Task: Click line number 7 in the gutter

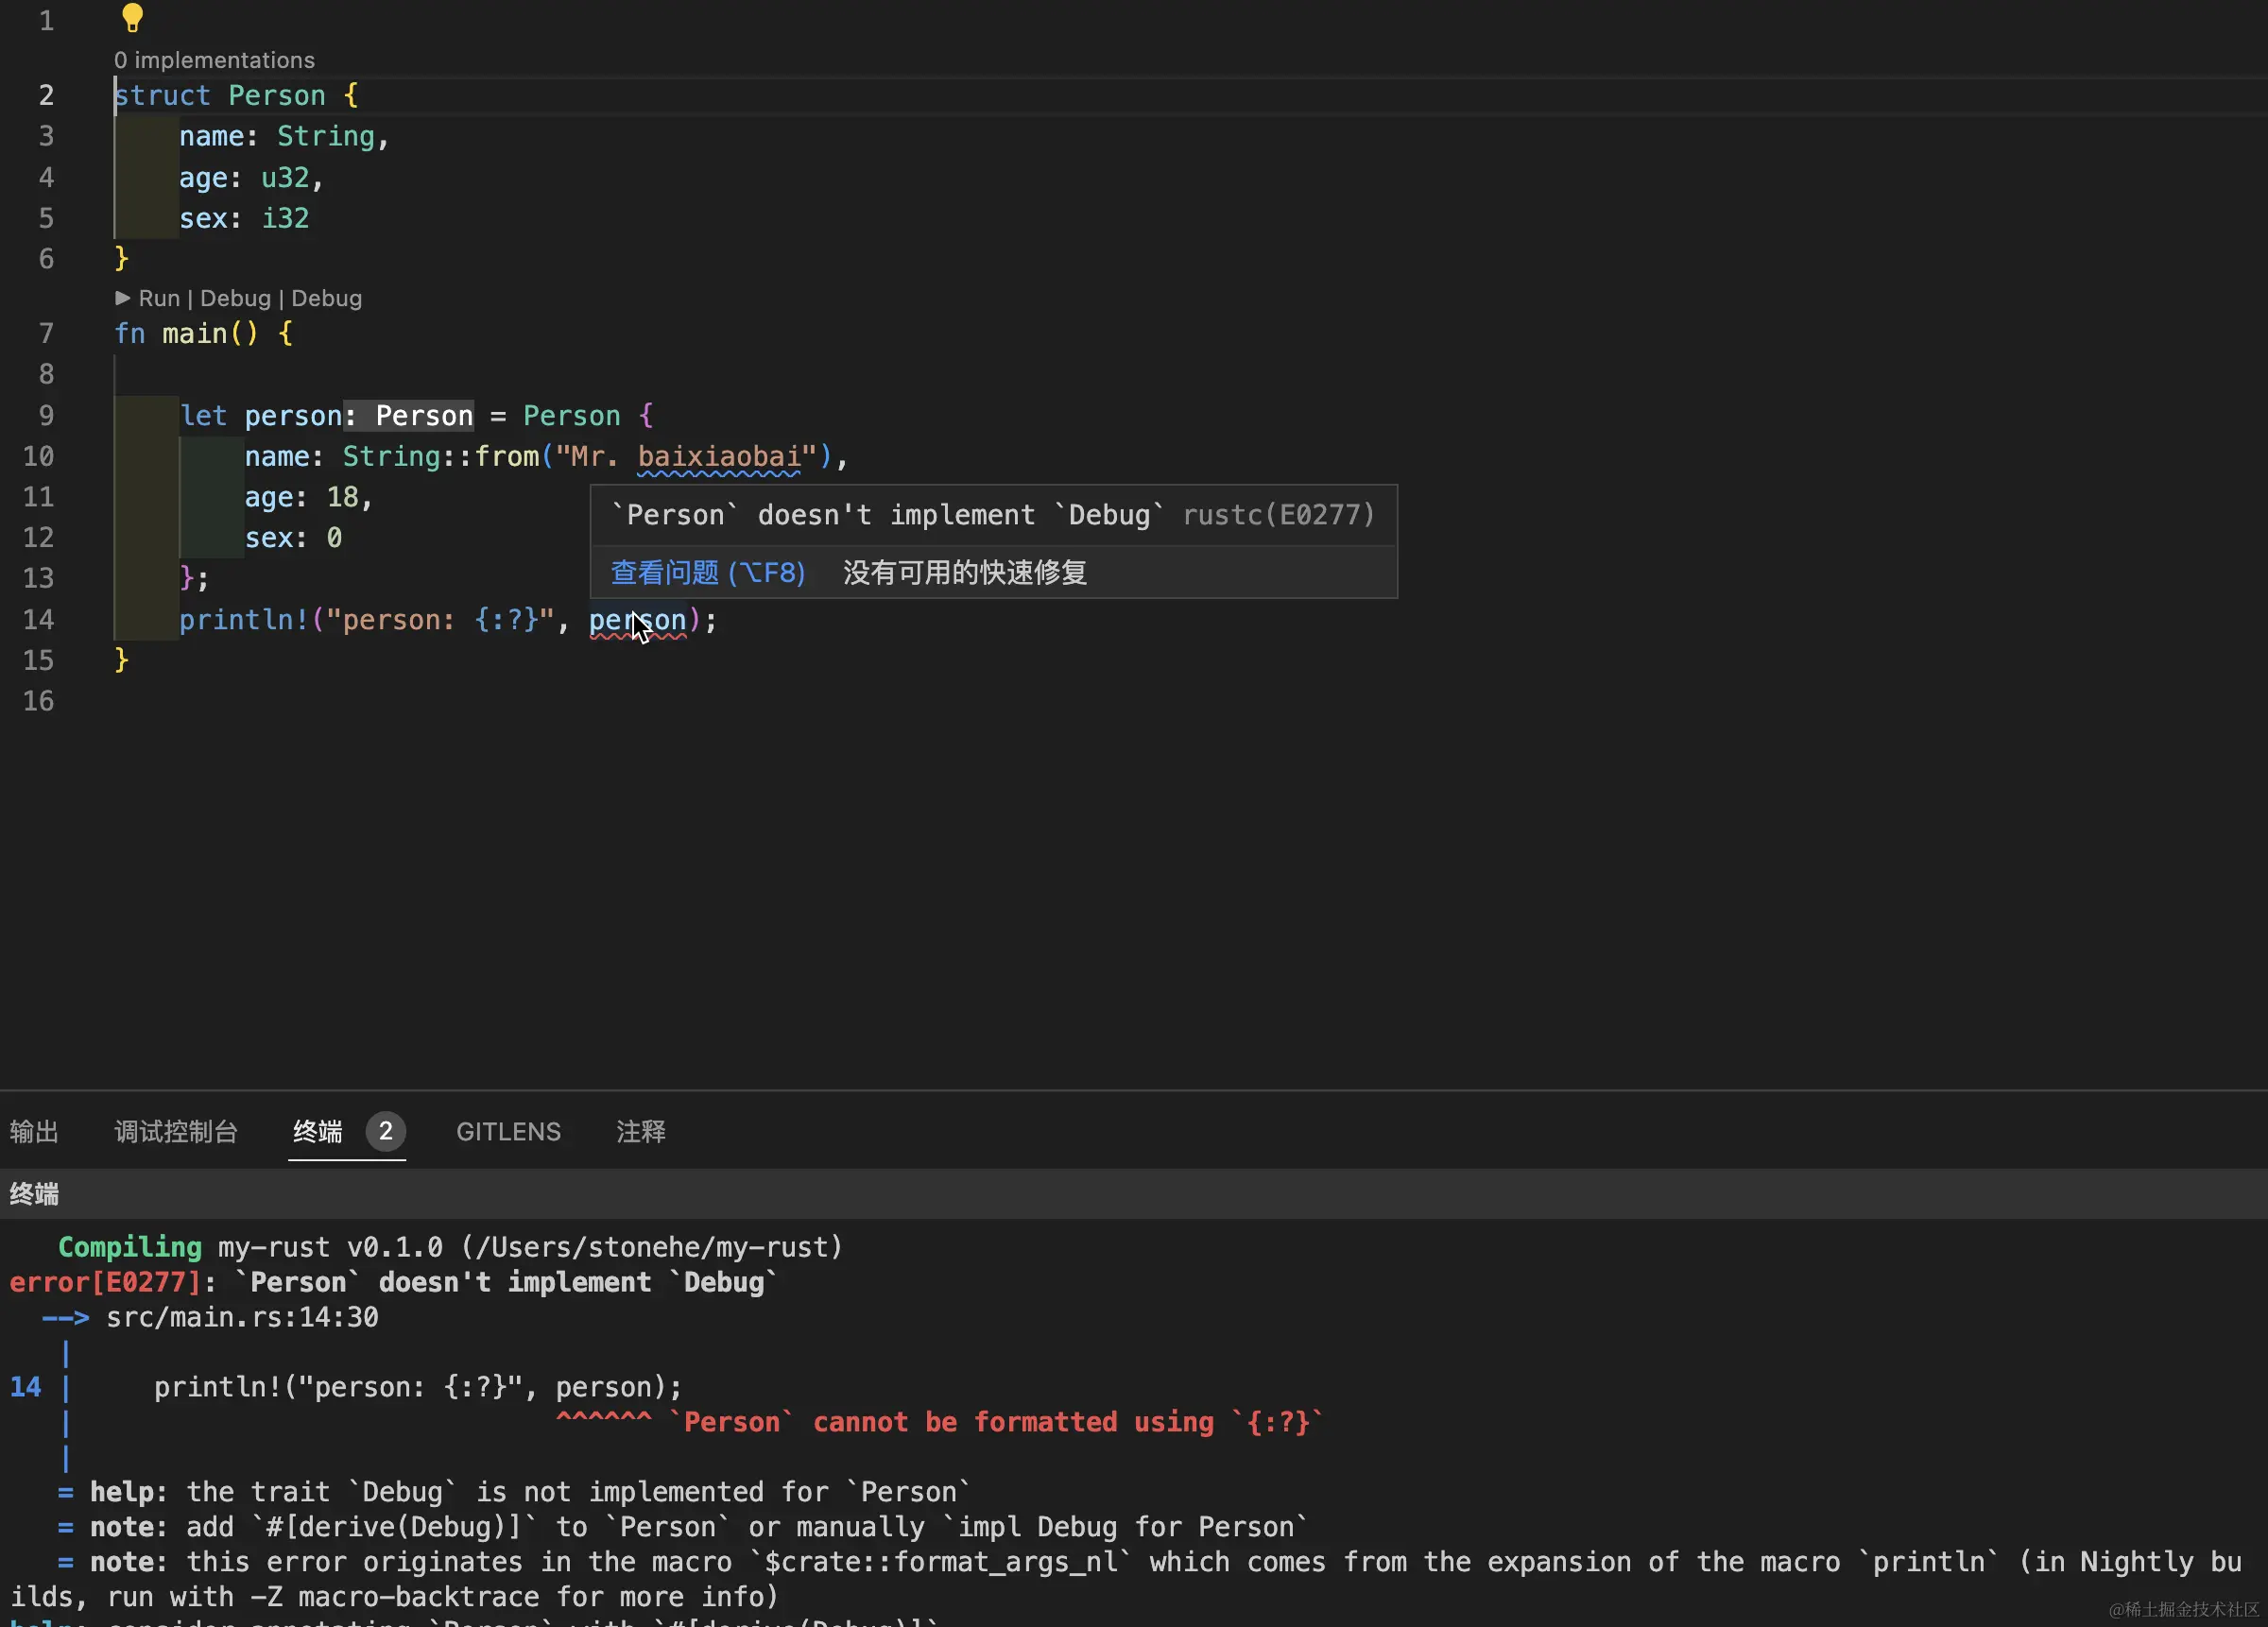Action: click(46, 333)
